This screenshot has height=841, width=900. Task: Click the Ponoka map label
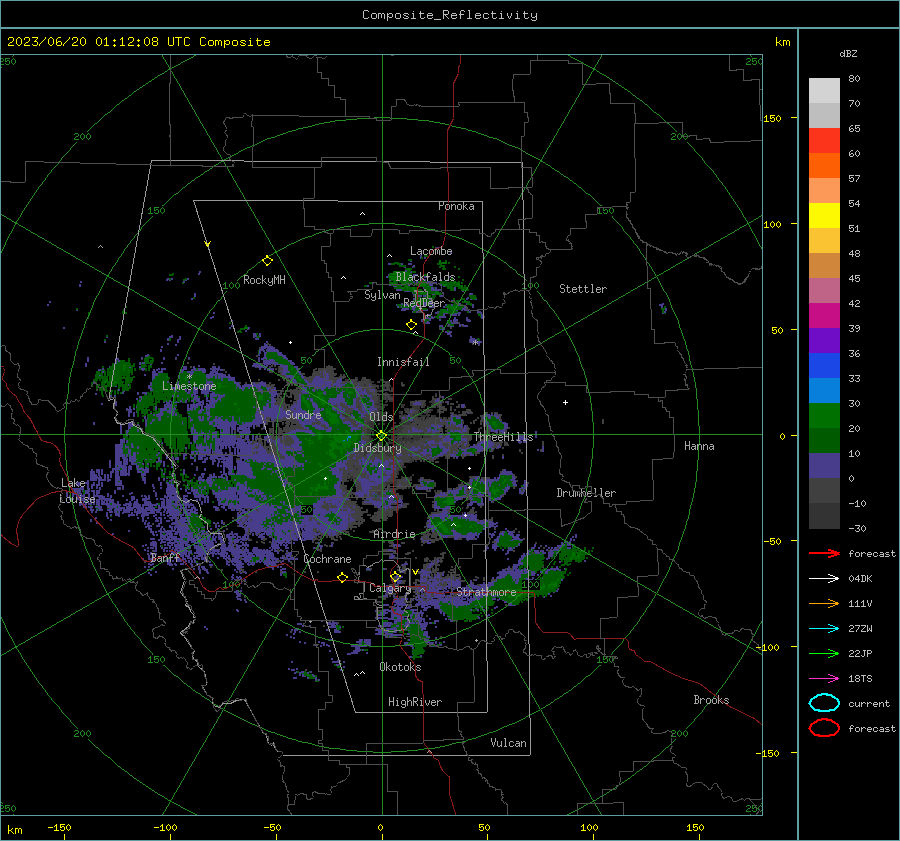click(456, 206)
